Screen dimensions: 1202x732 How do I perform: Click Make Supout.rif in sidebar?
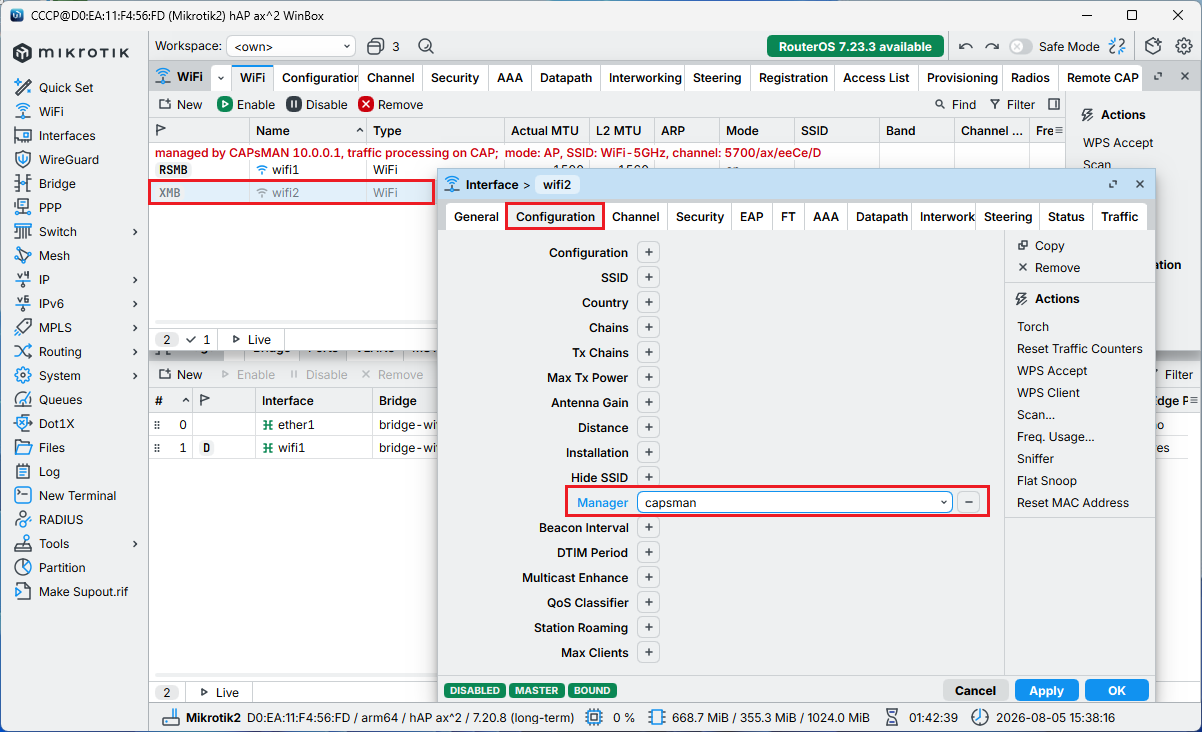click(x=83, y=591)
